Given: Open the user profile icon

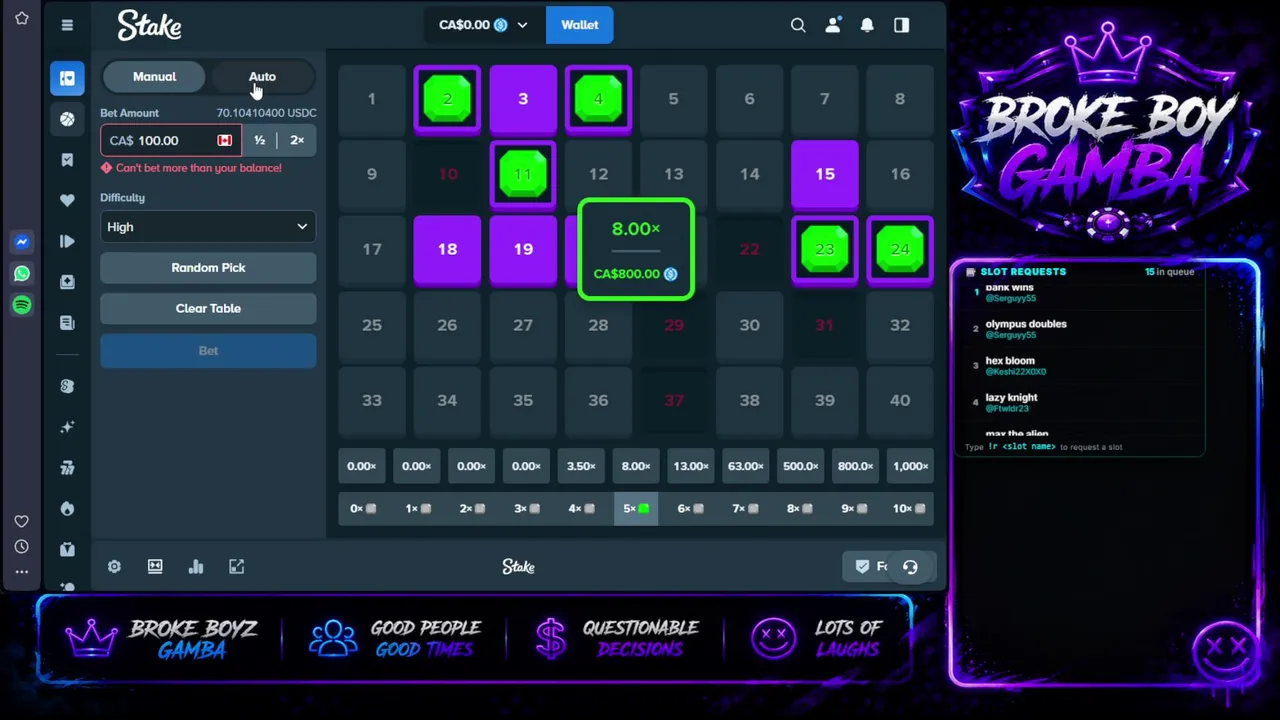Looking at the screenshot, I should (832, 25).
